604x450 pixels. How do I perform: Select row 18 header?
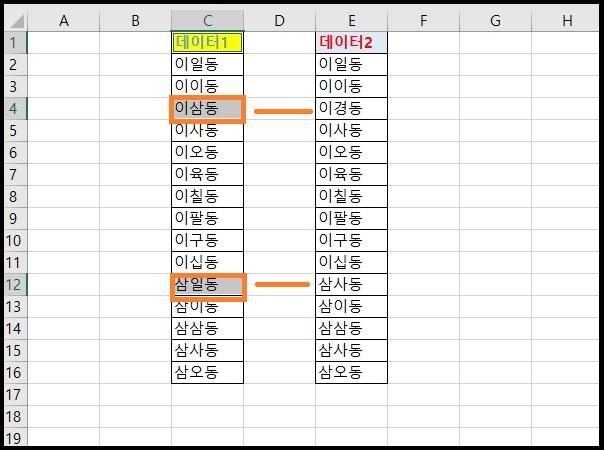tap(15, 416)
